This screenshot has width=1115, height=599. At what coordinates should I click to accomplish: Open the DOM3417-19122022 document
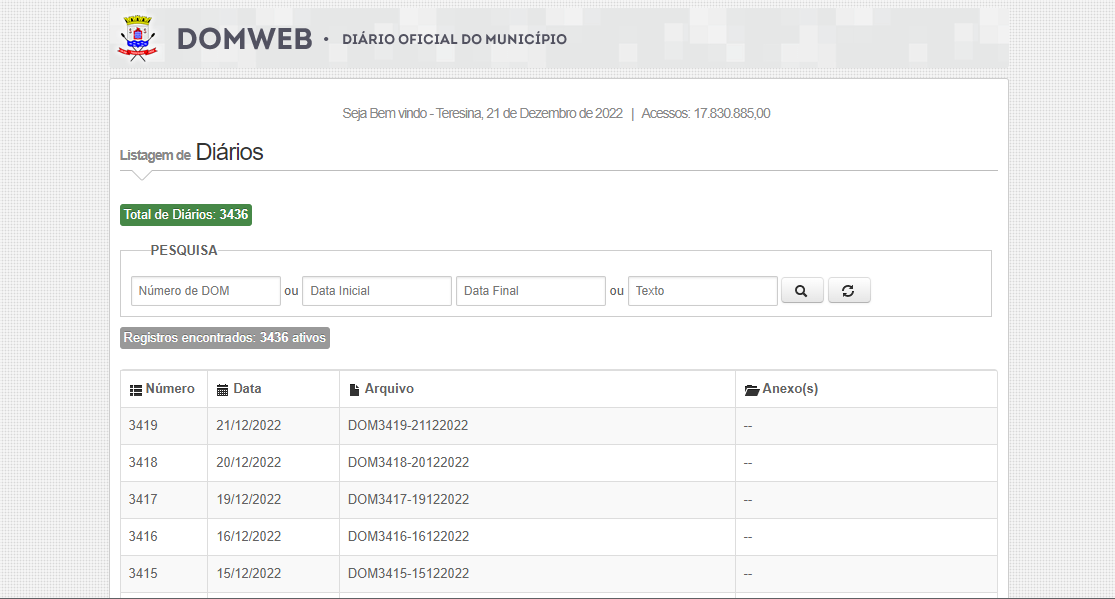click(408, 500)
